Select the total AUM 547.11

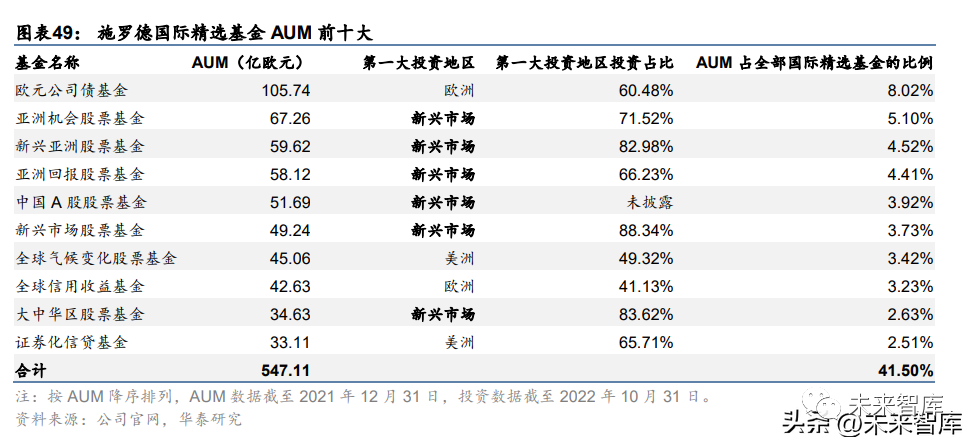(x=285, y=371)
